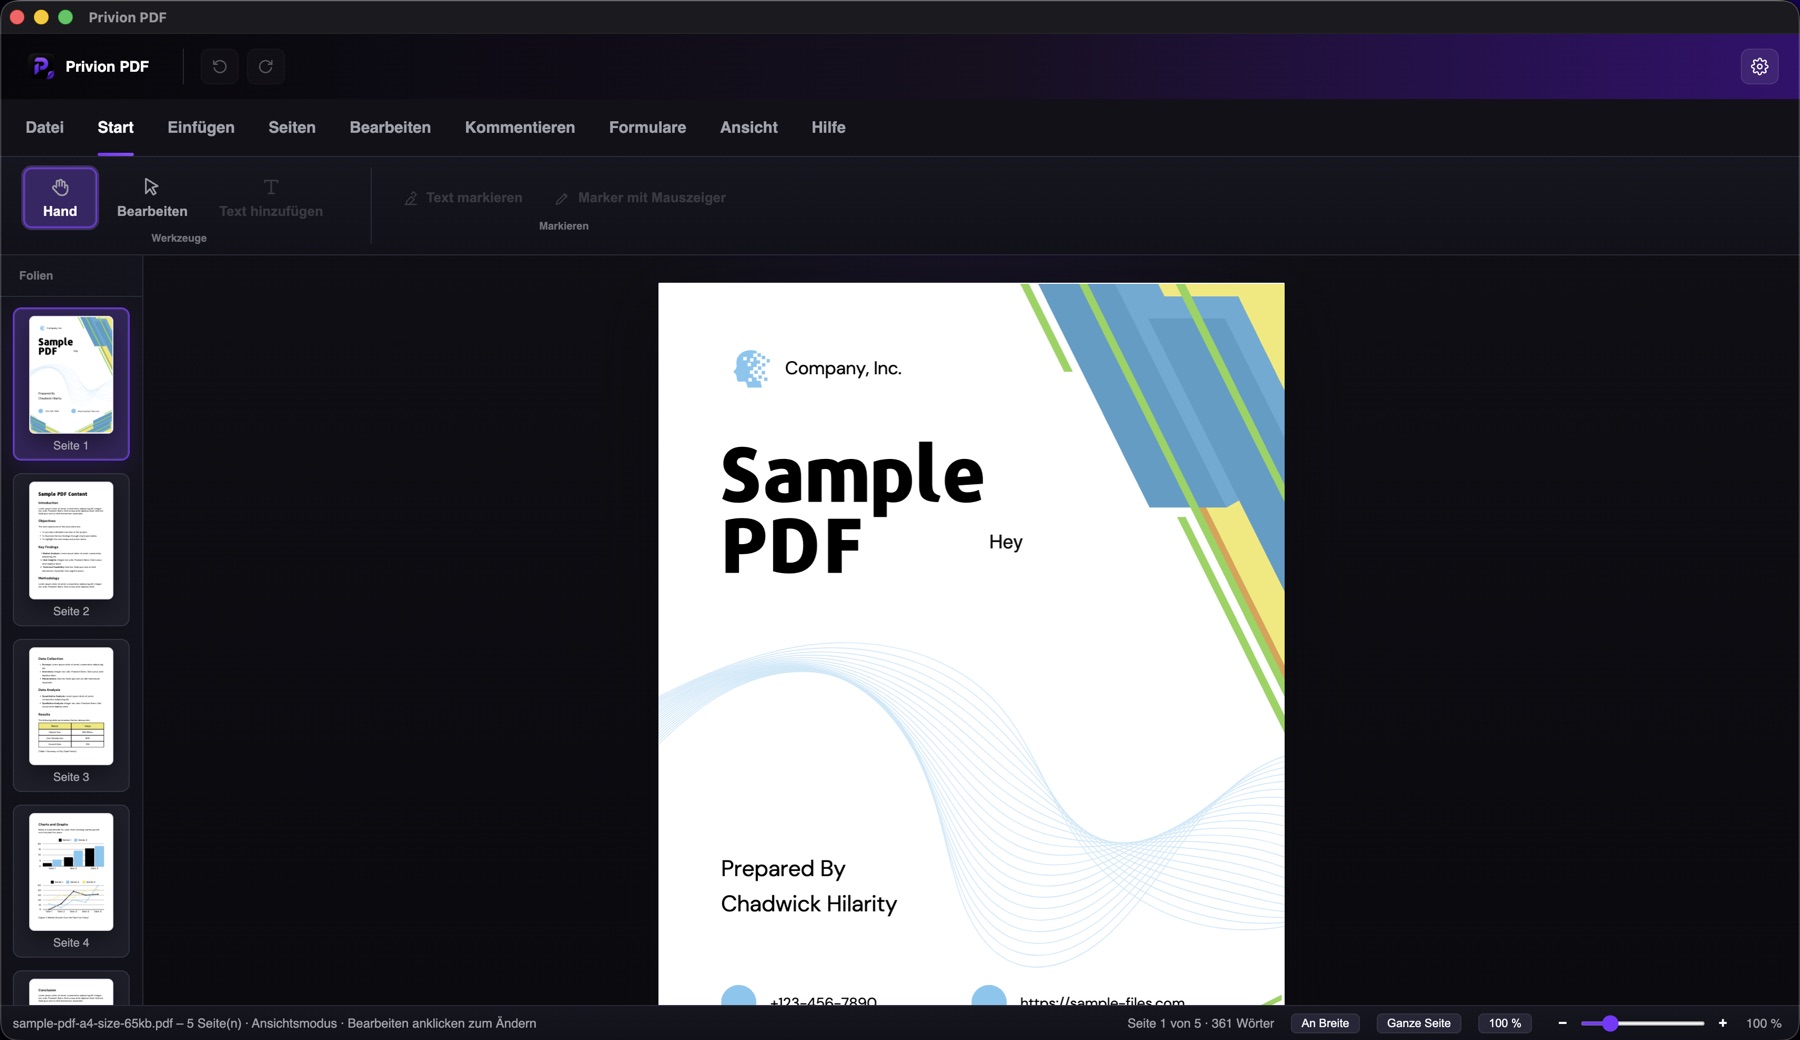
Task: Click the zoom slider handle
Action: tap(1610, 1023)
